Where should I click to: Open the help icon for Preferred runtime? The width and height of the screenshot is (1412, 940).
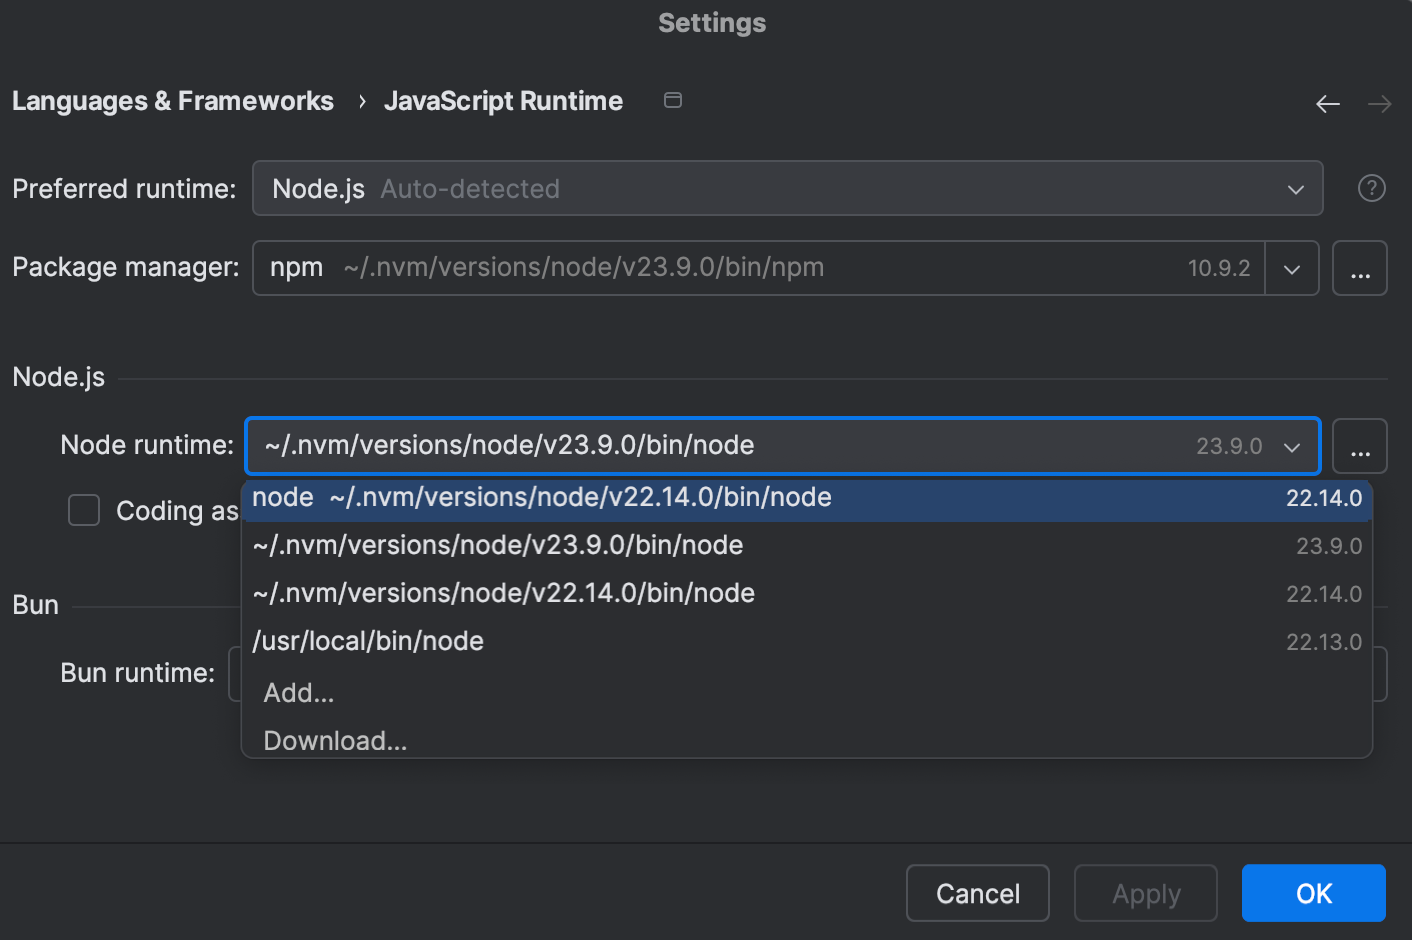point(1371,187)
